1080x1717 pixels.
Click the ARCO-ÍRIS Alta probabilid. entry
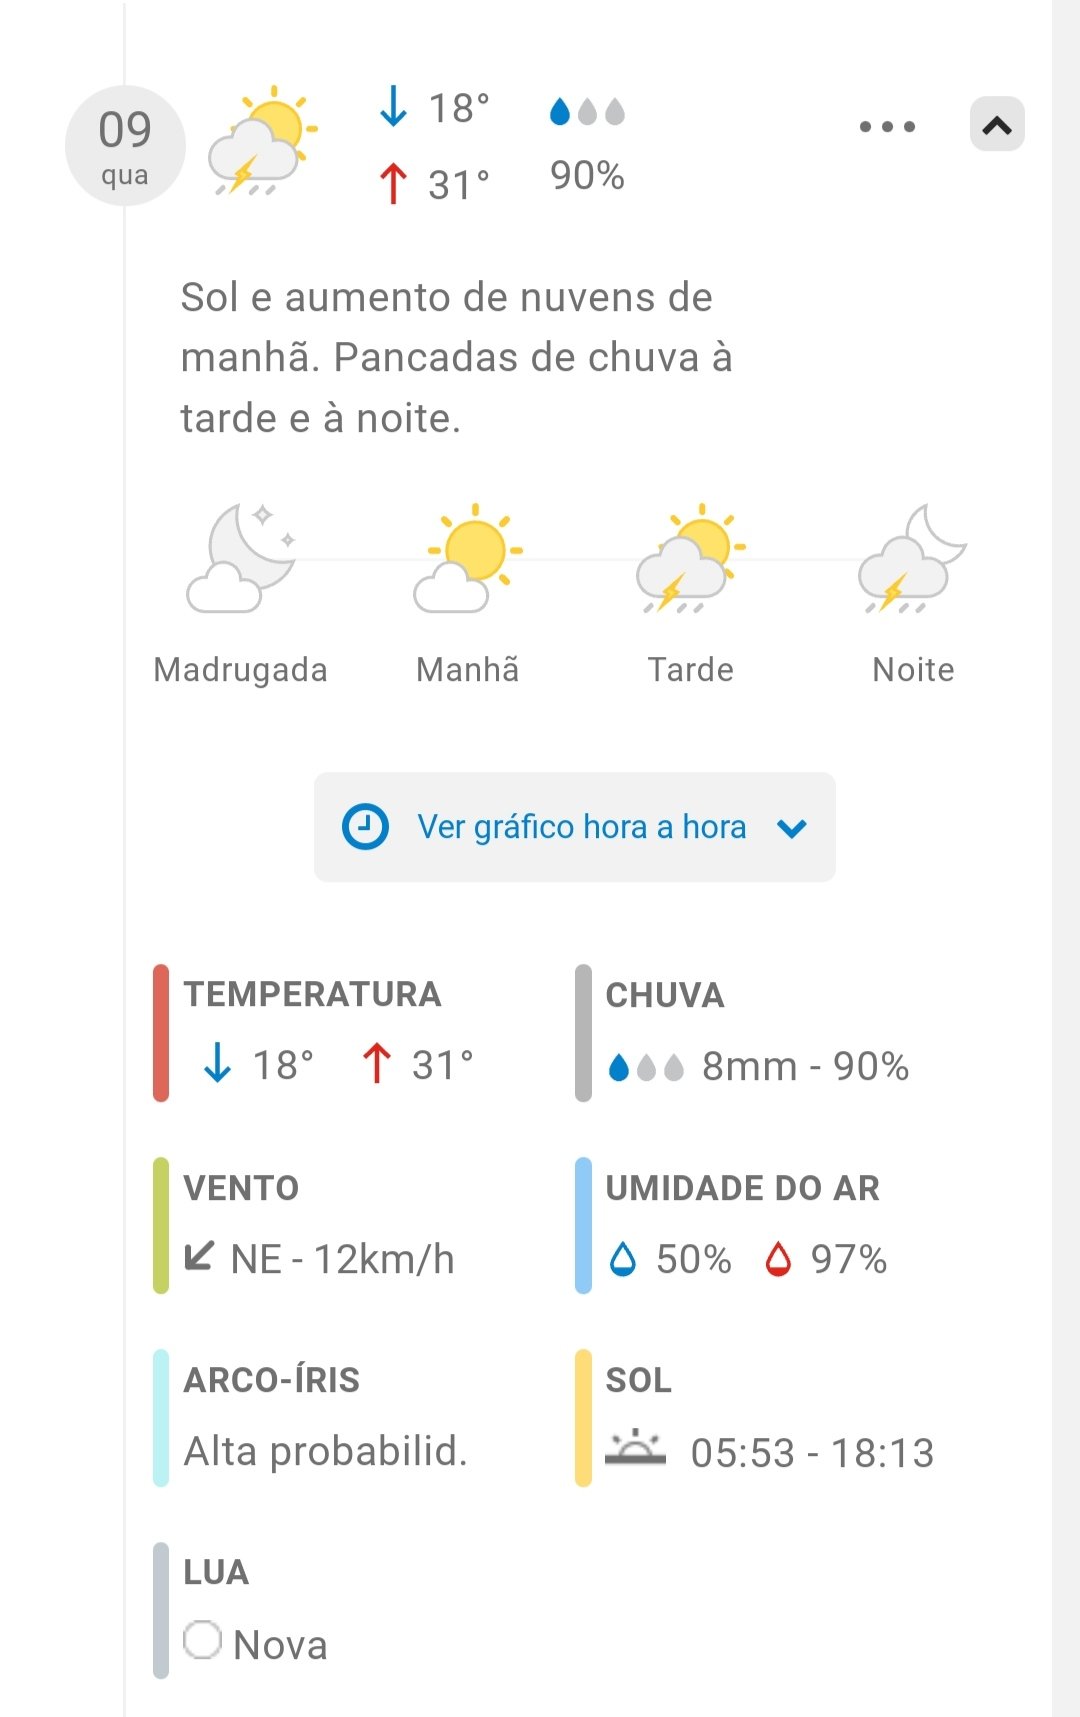point(325,1450)
